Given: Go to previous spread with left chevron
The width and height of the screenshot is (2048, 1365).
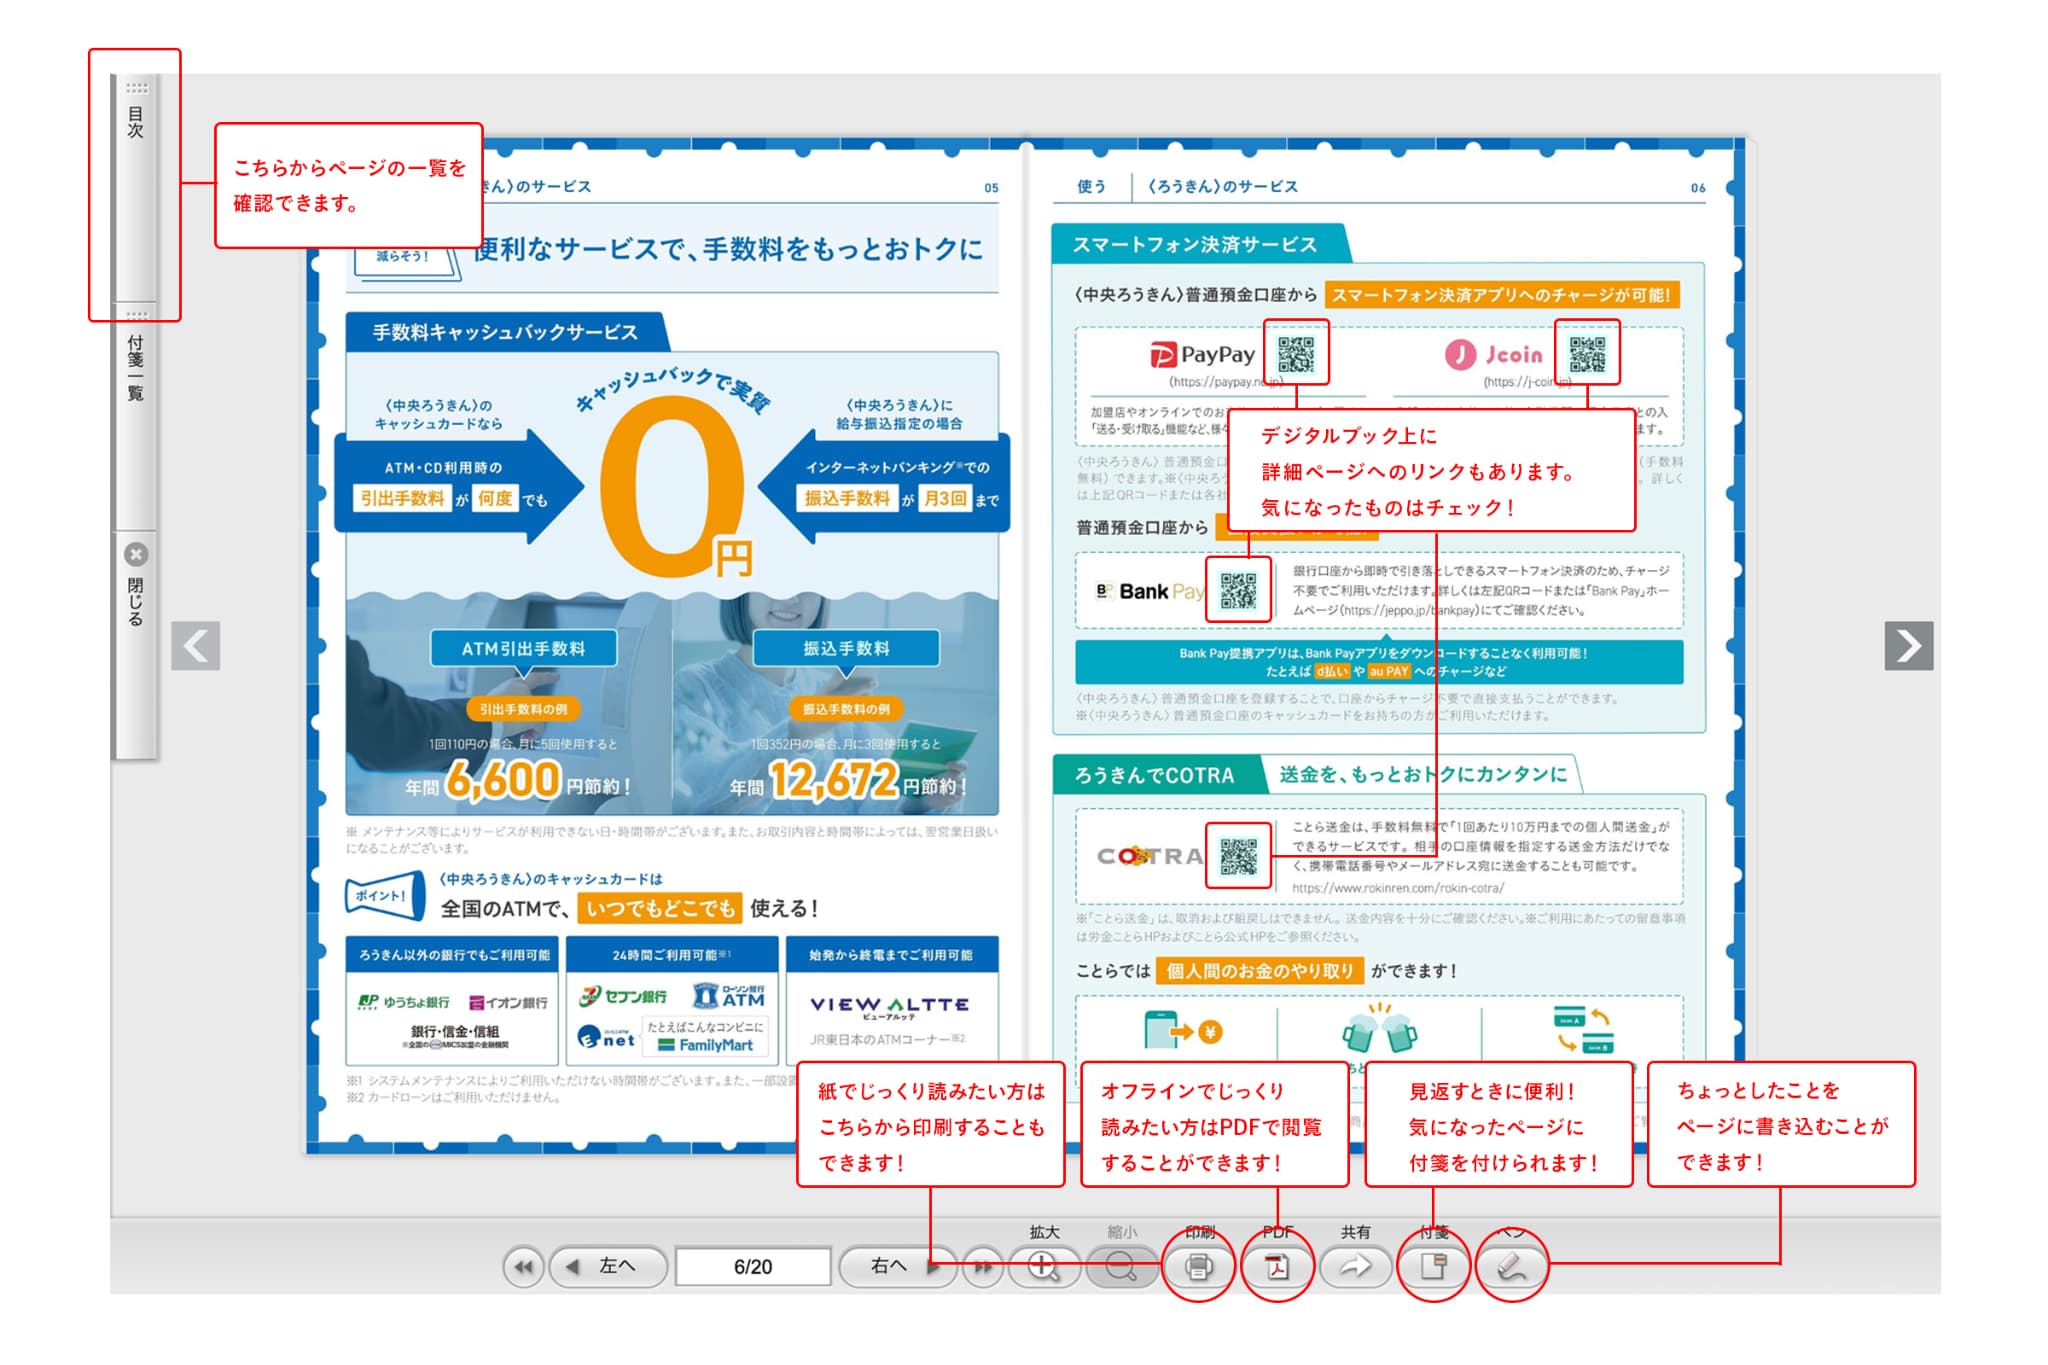Looking at the screenshot, I should pos(196,646).
